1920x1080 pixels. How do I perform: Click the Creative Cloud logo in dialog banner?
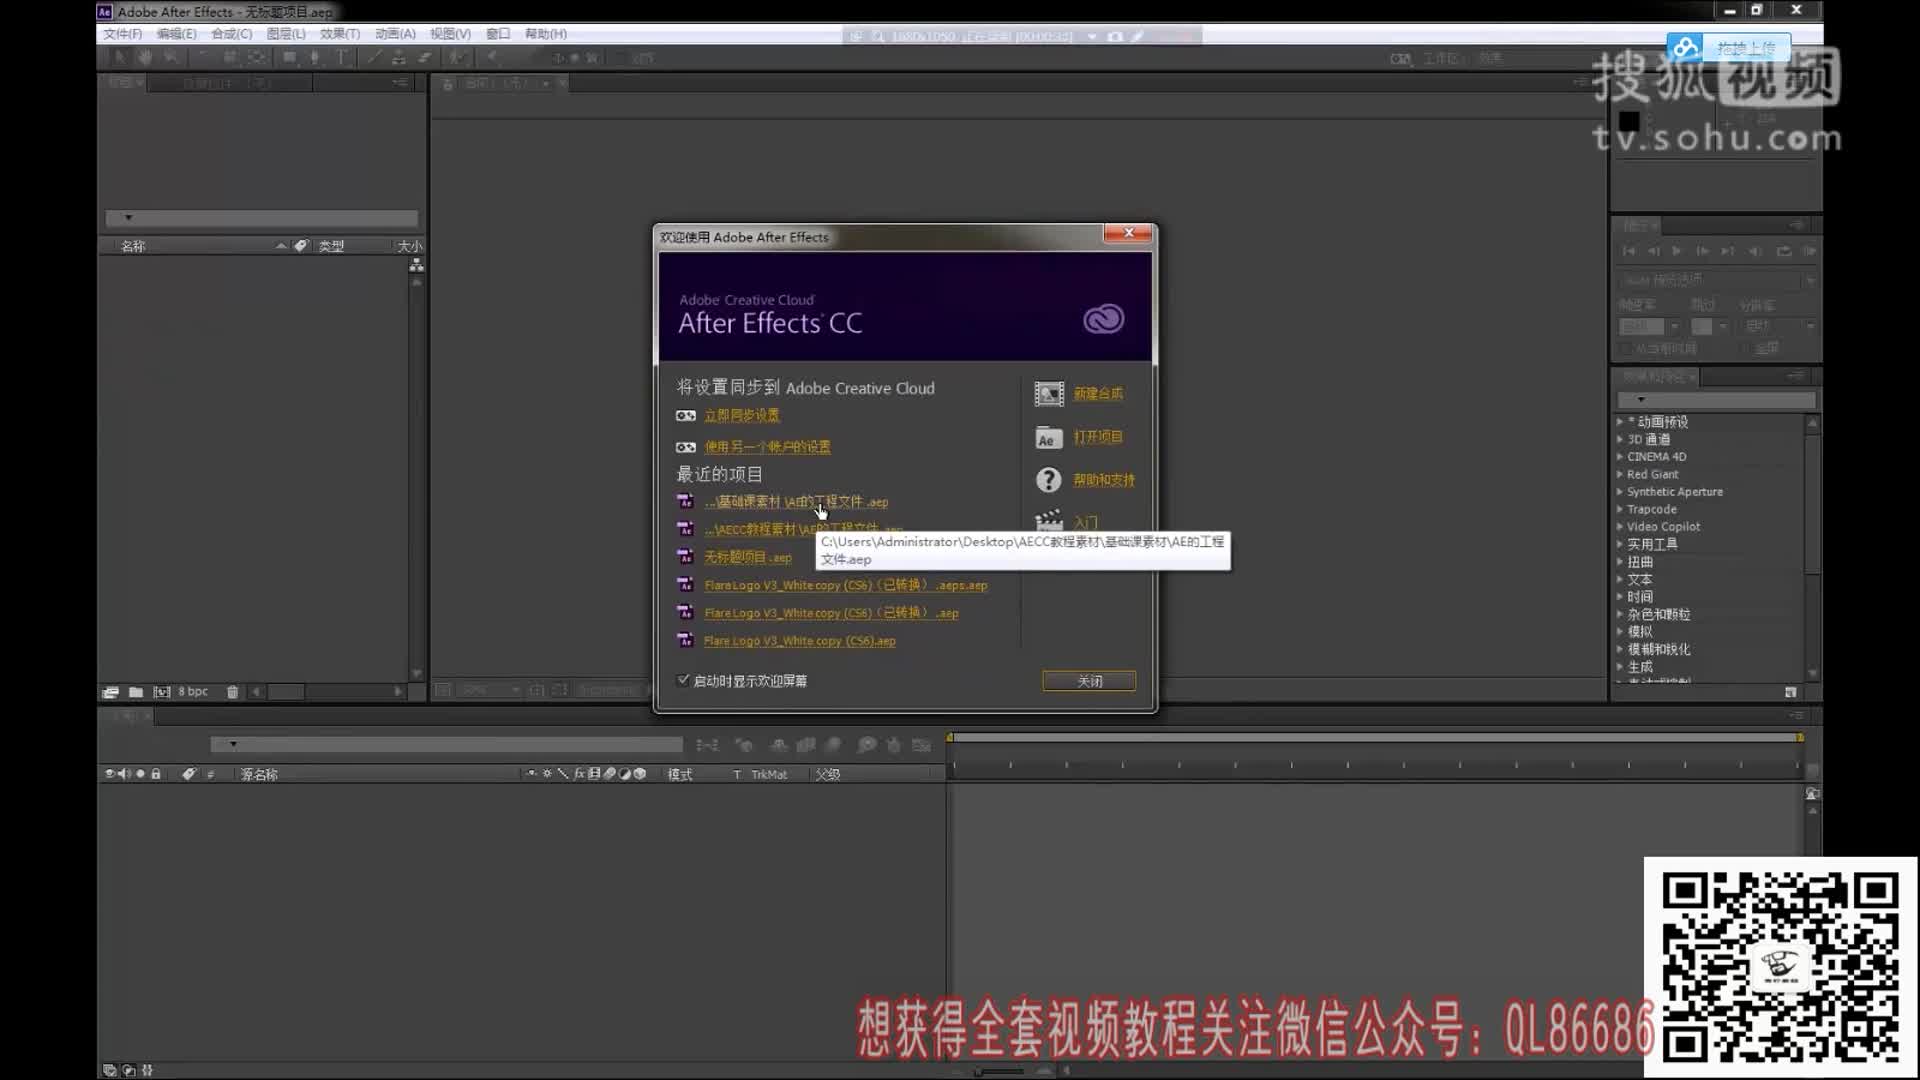click(1103, 319)
